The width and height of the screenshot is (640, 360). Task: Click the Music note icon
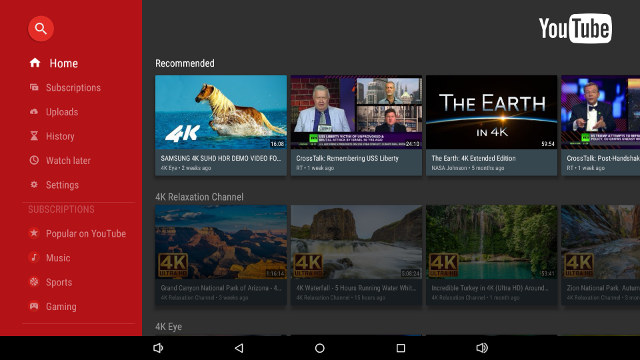click(34, 258)
